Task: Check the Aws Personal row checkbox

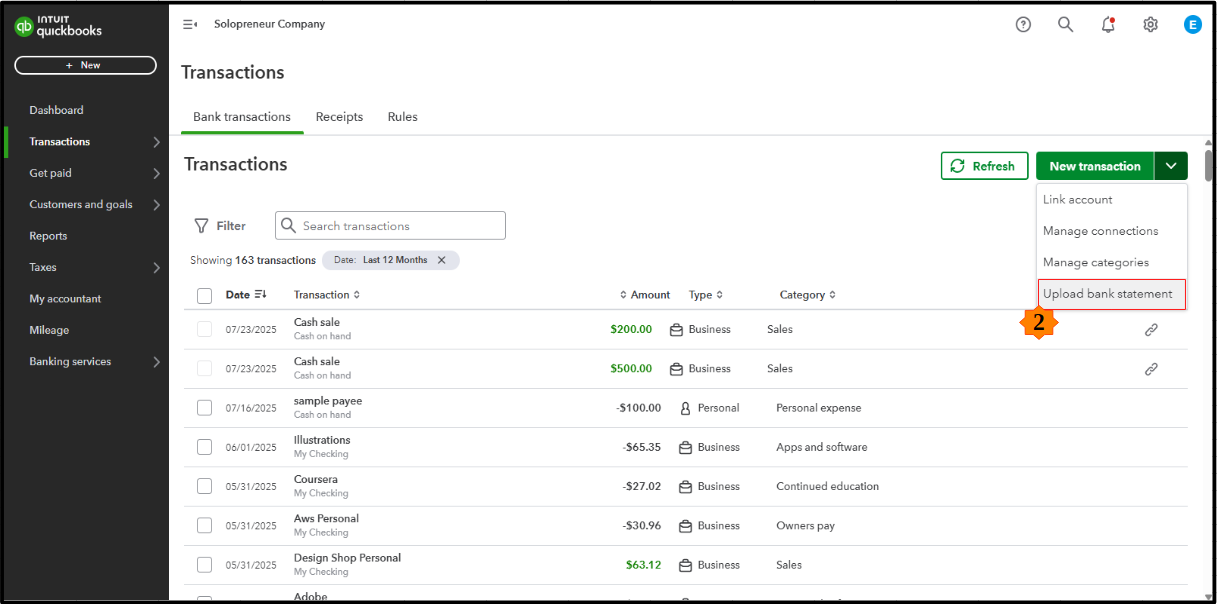Action: point(205,525)
